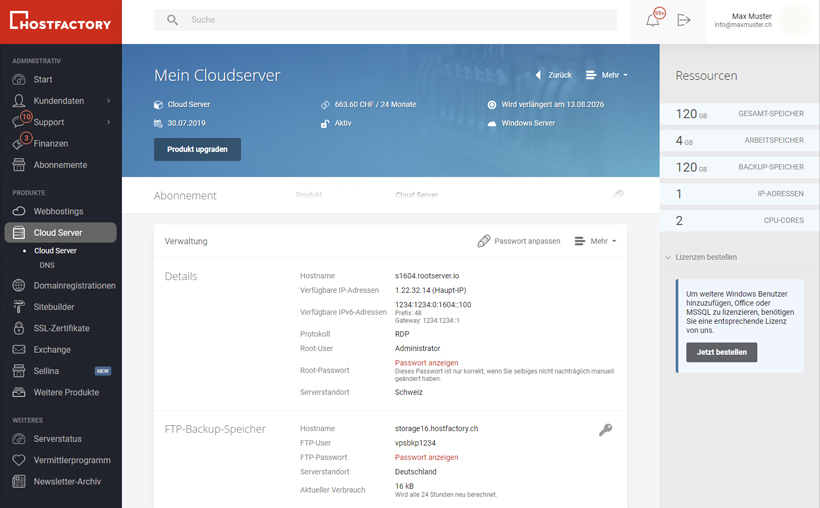Show the Root-Passwort via Passwort anzeigen

[427, 363]
